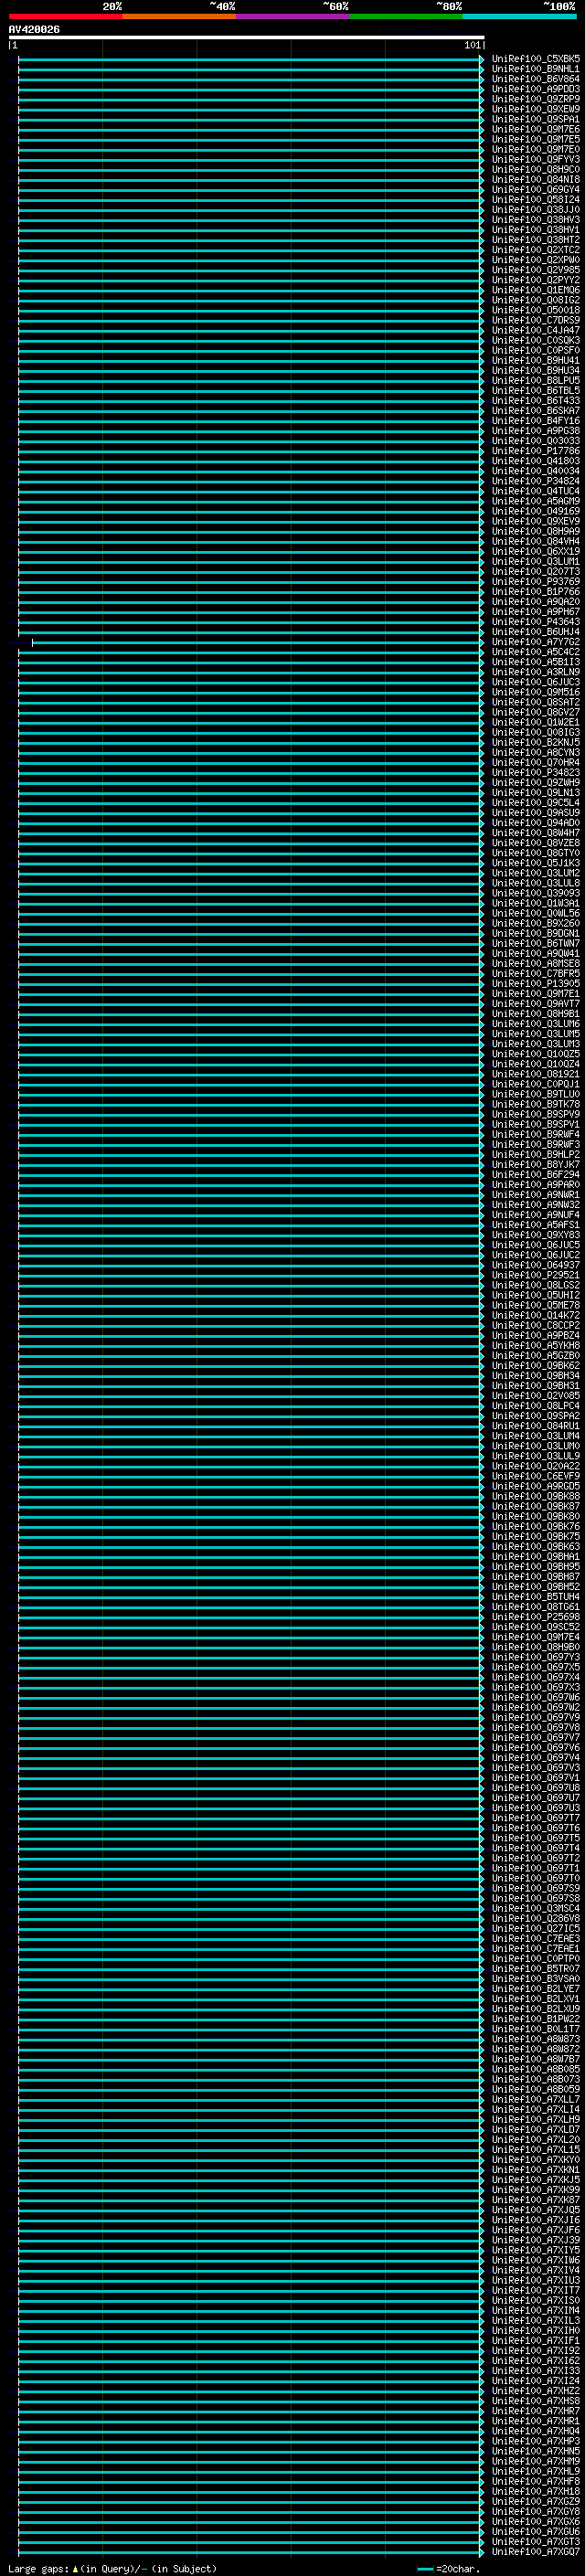Select label UniRef100_Q84VH4
The width and height of the screenshot is (585, 2576).
536,541
